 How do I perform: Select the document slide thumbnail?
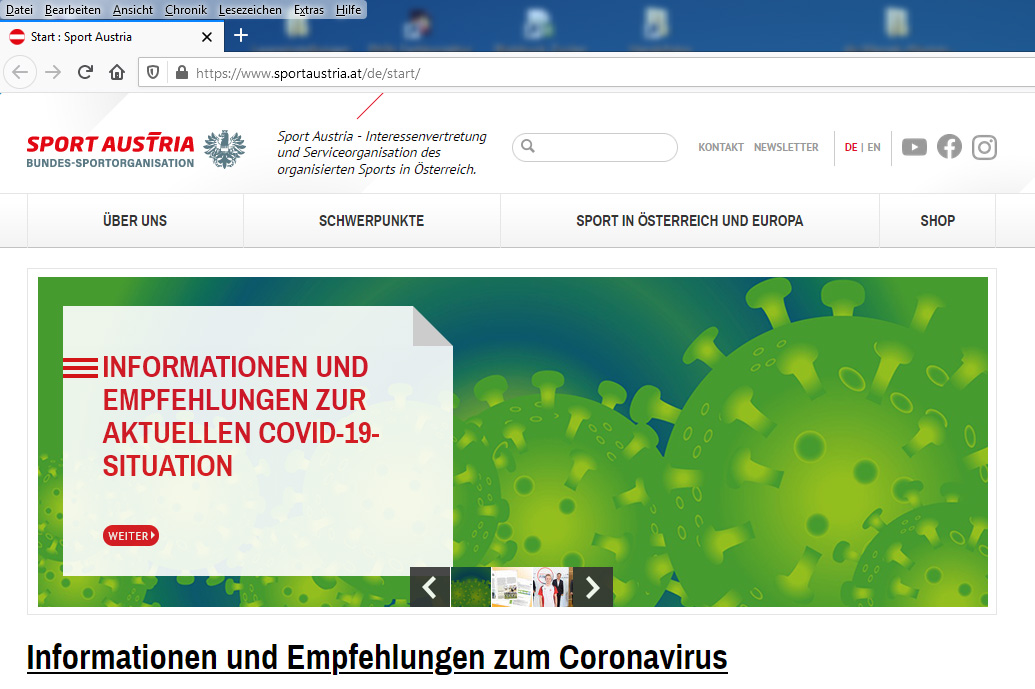point(512,587)
